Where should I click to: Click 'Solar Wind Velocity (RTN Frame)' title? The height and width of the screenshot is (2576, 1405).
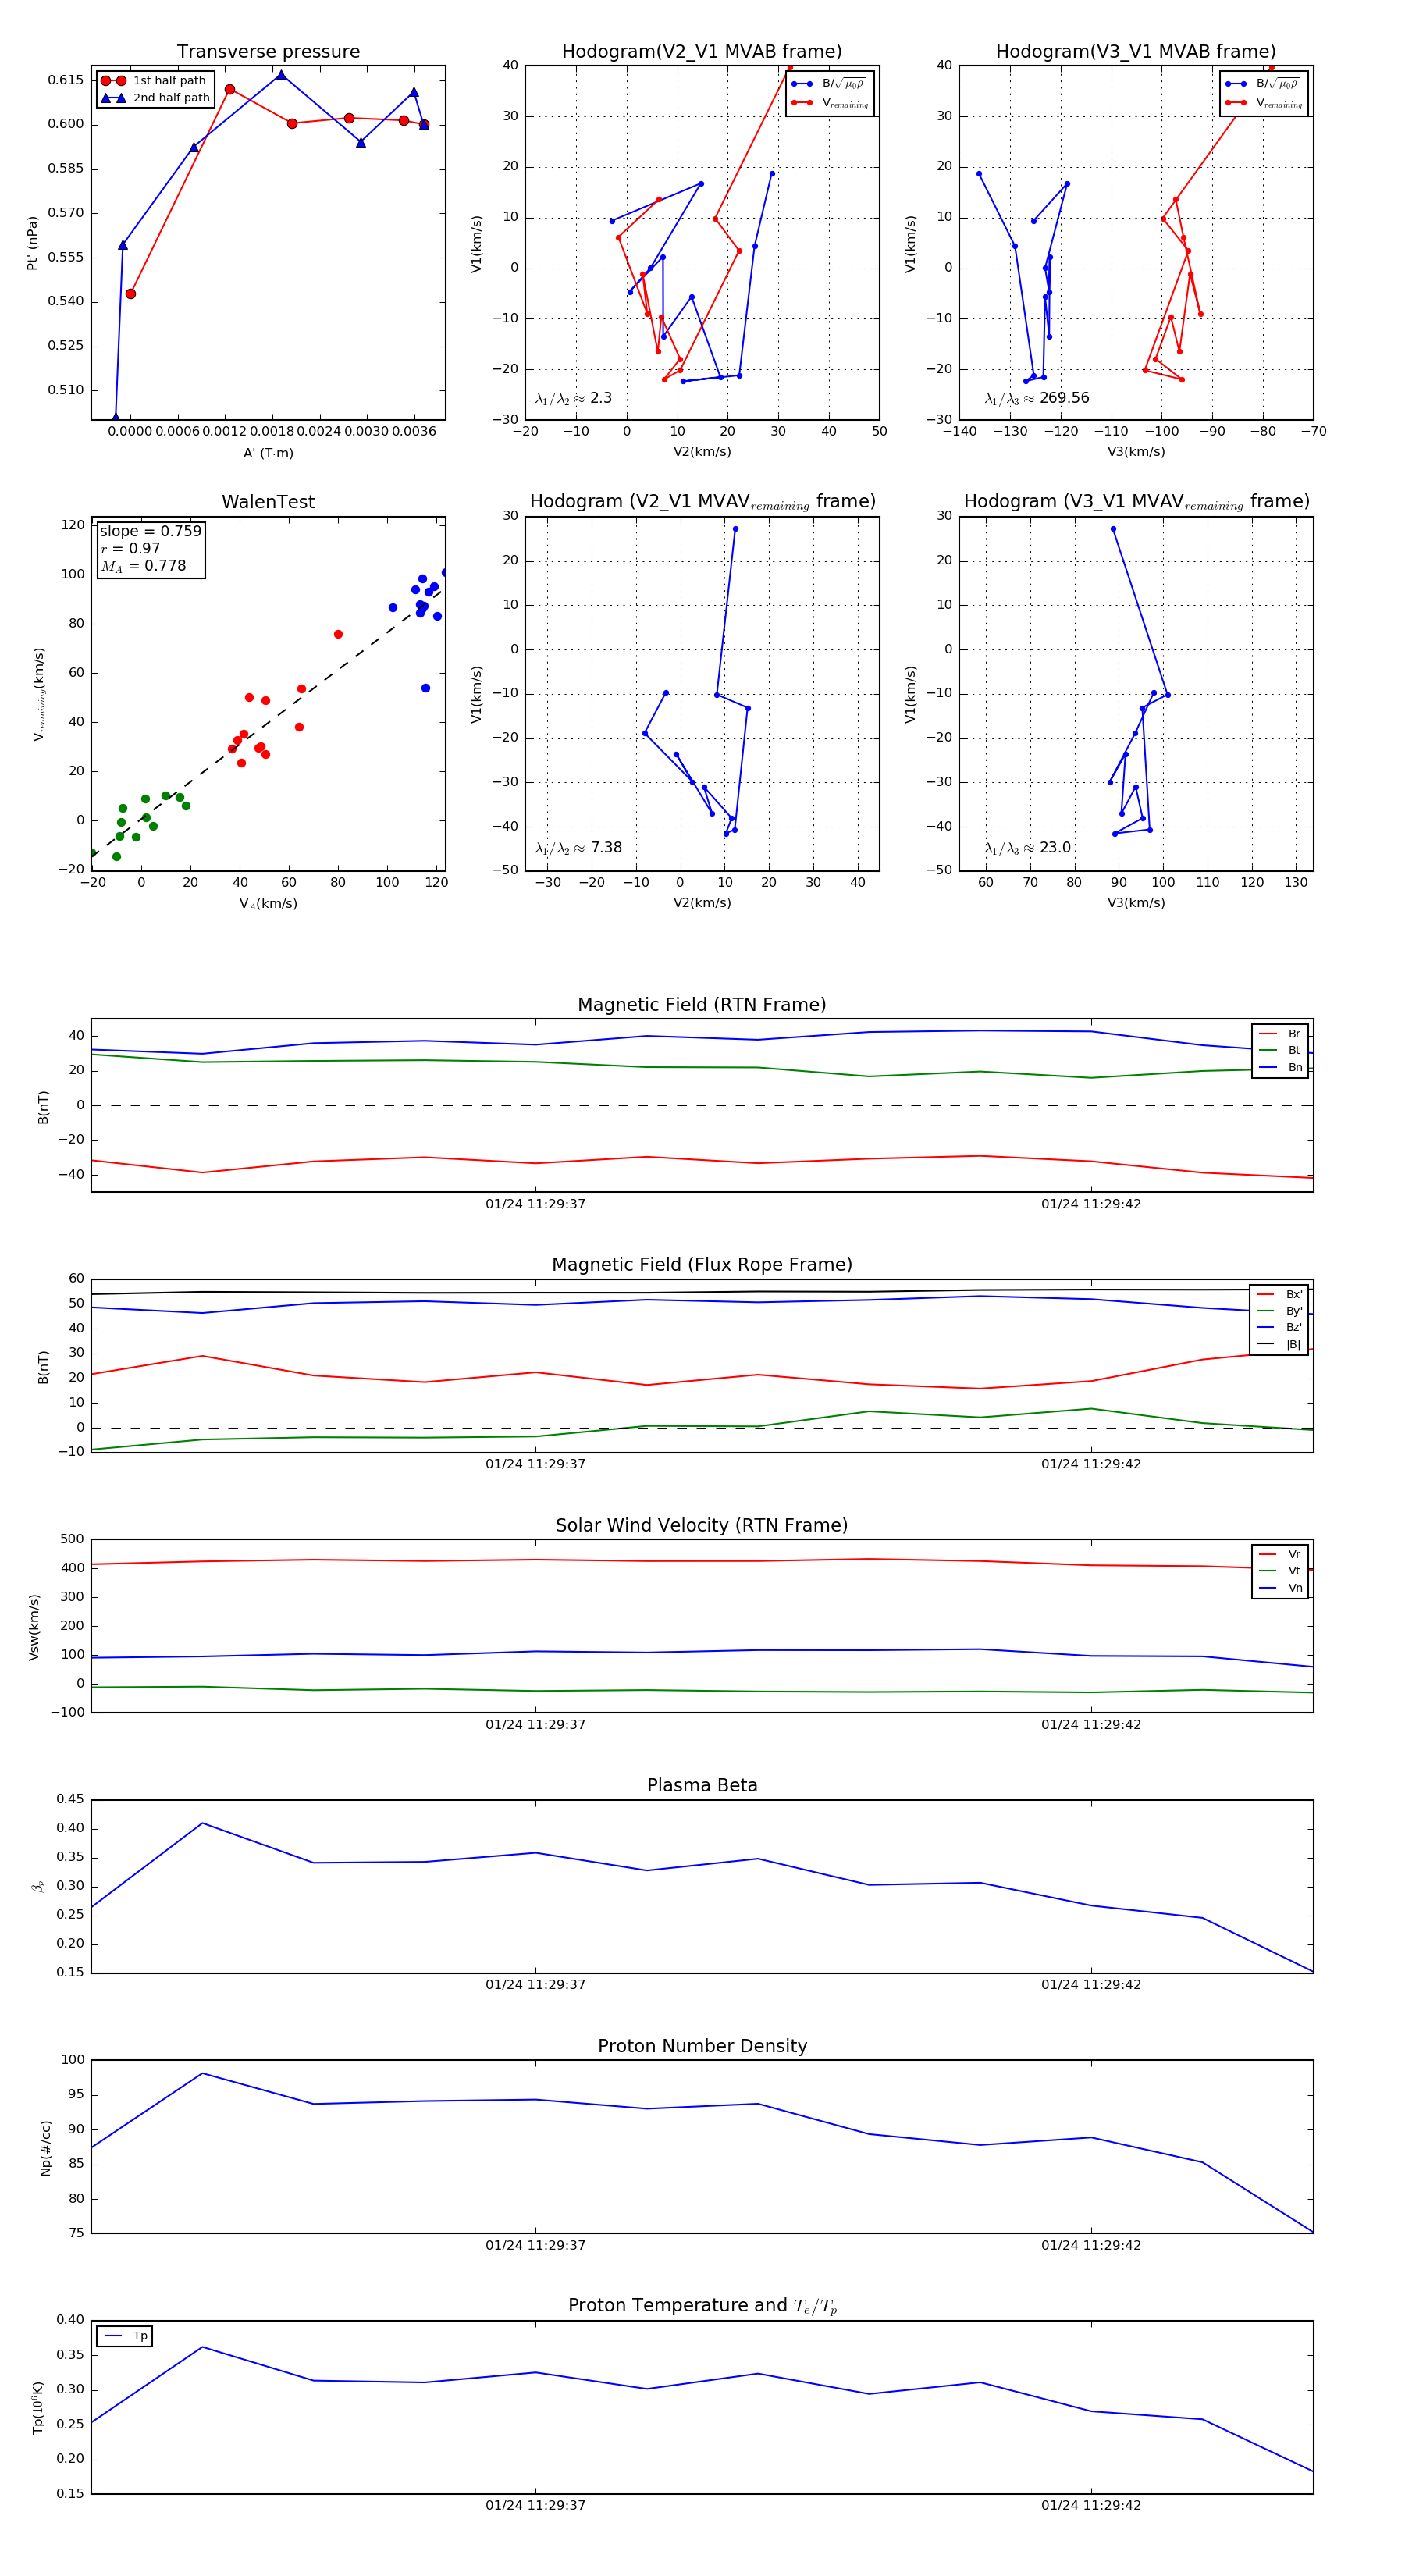[x=702, y=1526]
